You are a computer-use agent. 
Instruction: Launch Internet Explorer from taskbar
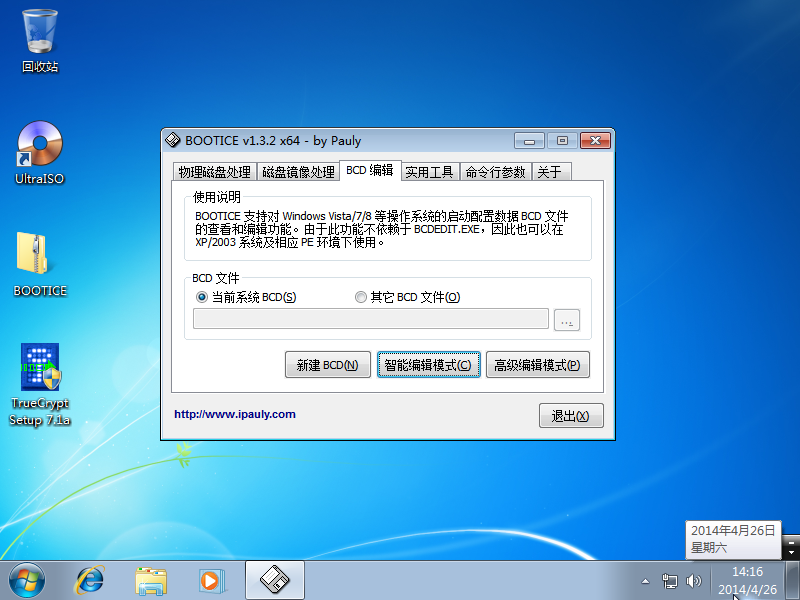90,581
